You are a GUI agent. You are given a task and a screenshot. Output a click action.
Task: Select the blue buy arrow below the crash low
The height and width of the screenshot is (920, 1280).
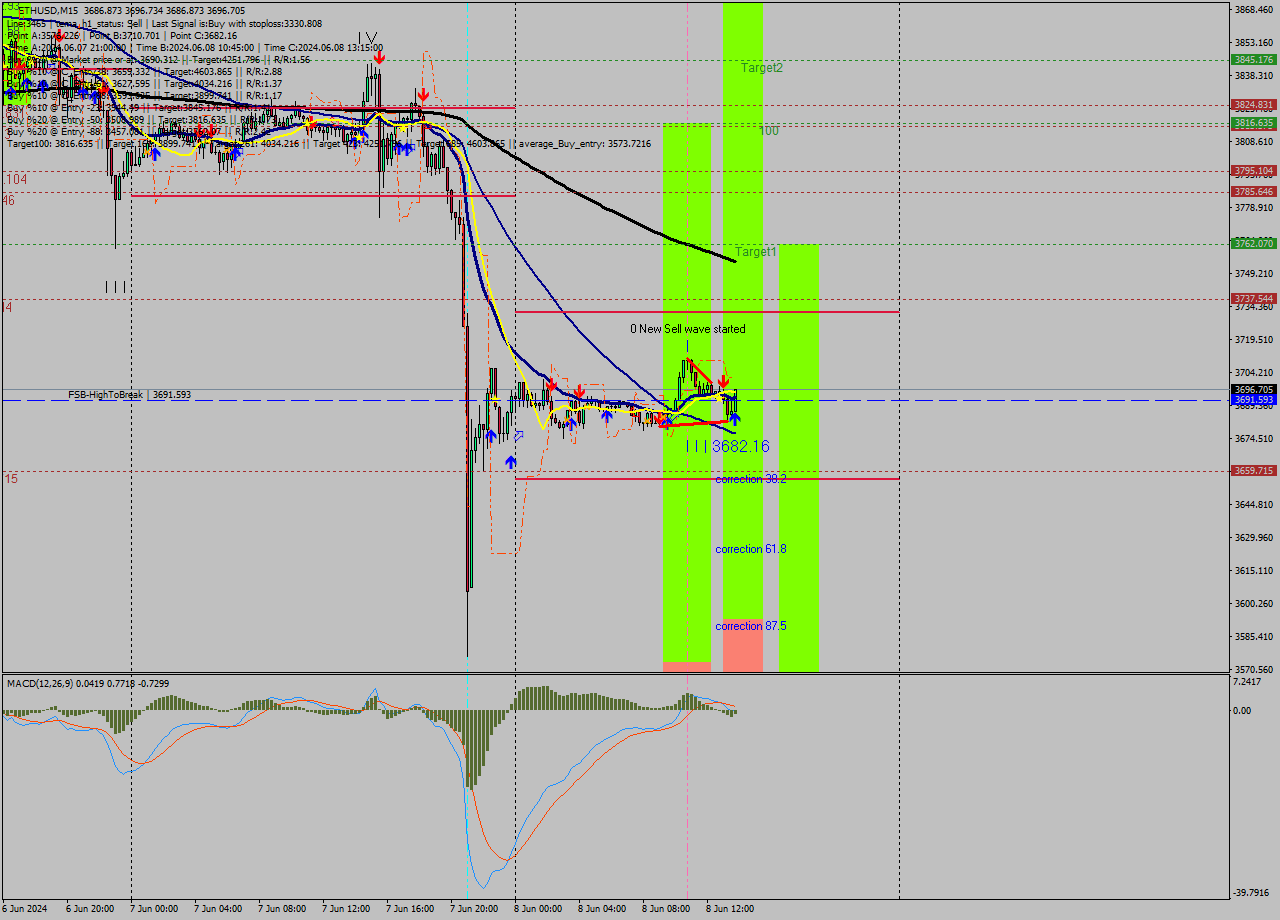(x=512, y=461)
